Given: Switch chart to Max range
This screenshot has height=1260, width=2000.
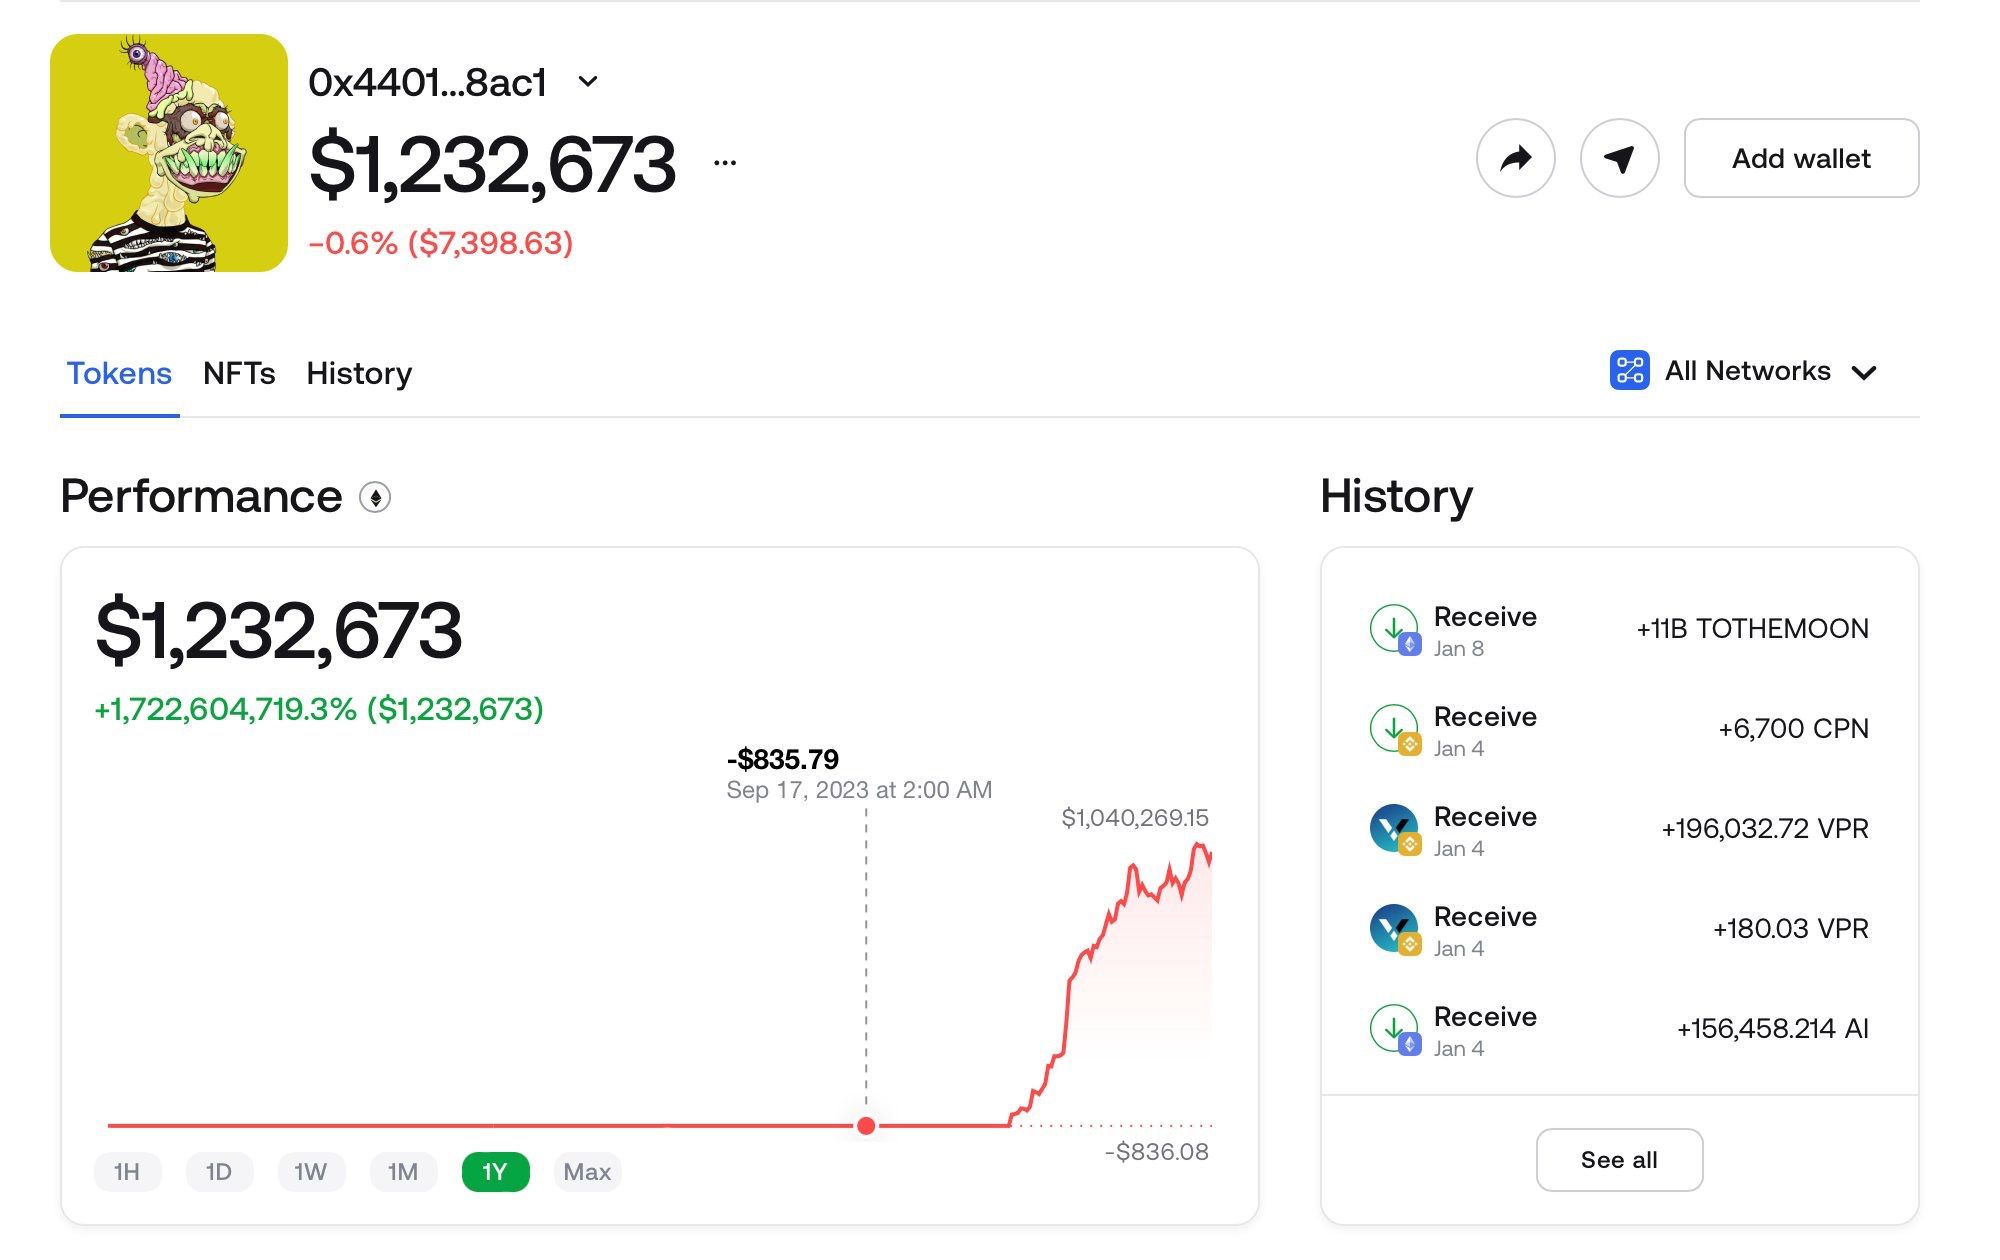Looking at the screenshot, I should [x=587, y=1172].
